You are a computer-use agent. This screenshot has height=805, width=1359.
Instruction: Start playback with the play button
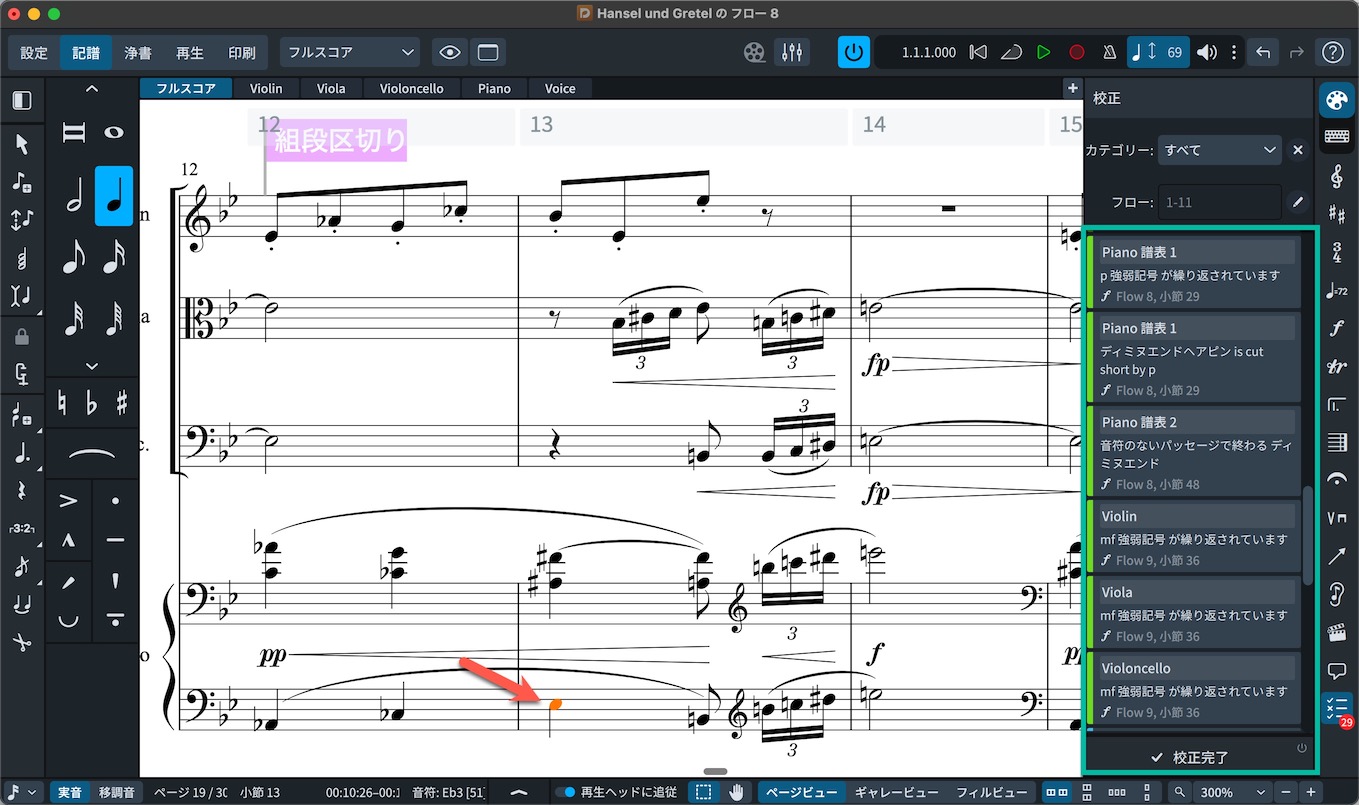coord(1043,52)
